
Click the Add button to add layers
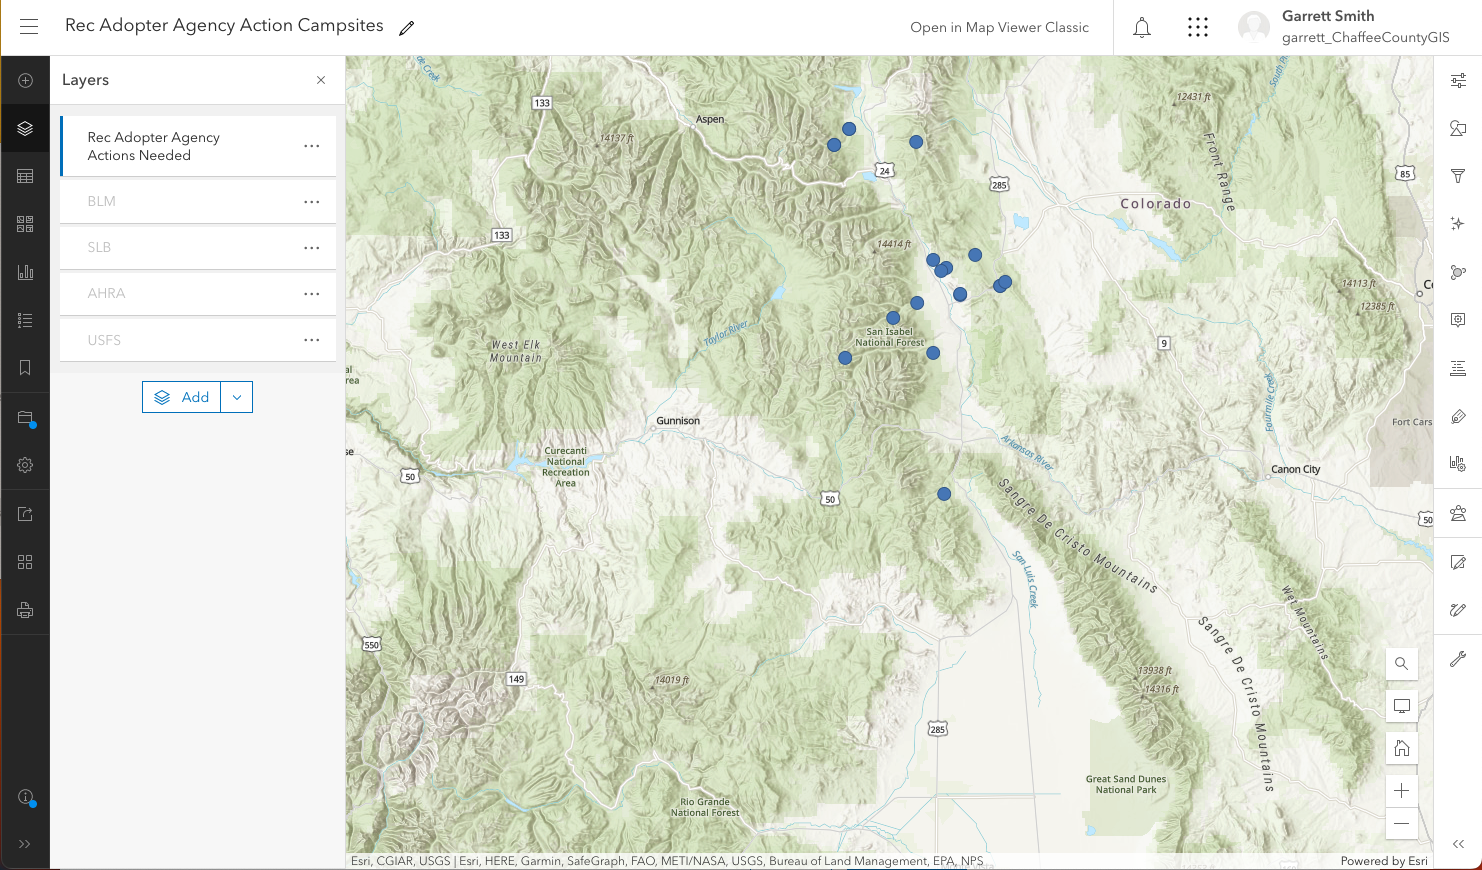click(x=182, y=397)
